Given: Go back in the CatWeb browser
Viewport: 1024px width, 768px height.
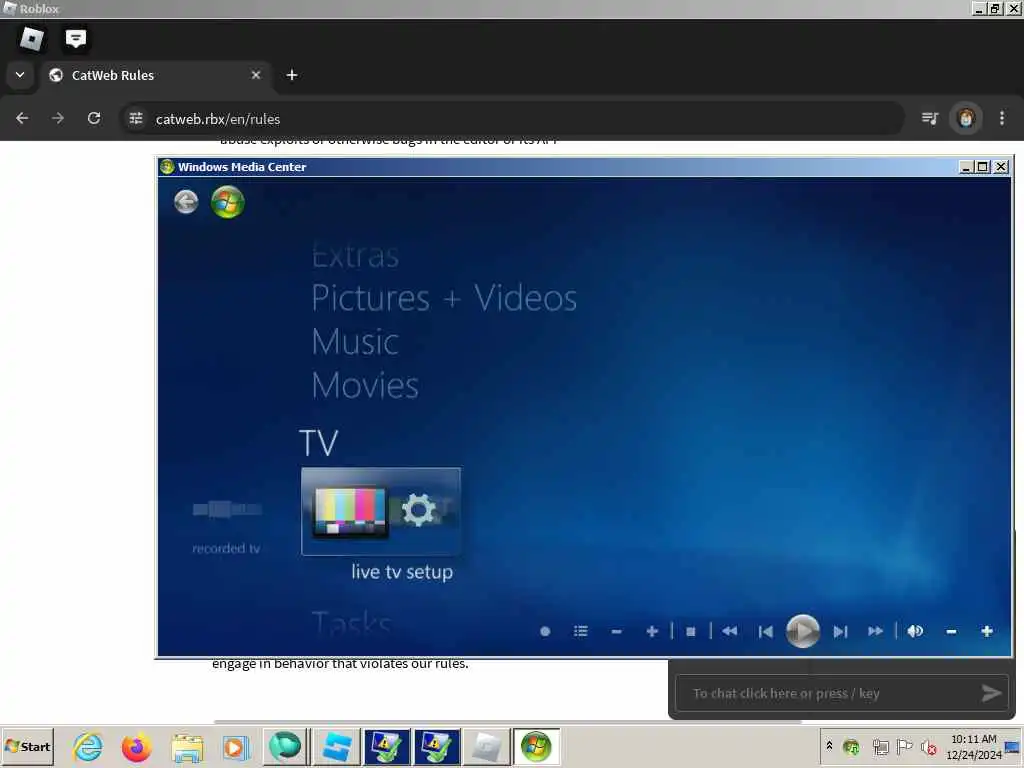Looking at the screenshot, I should coord(22,118).
